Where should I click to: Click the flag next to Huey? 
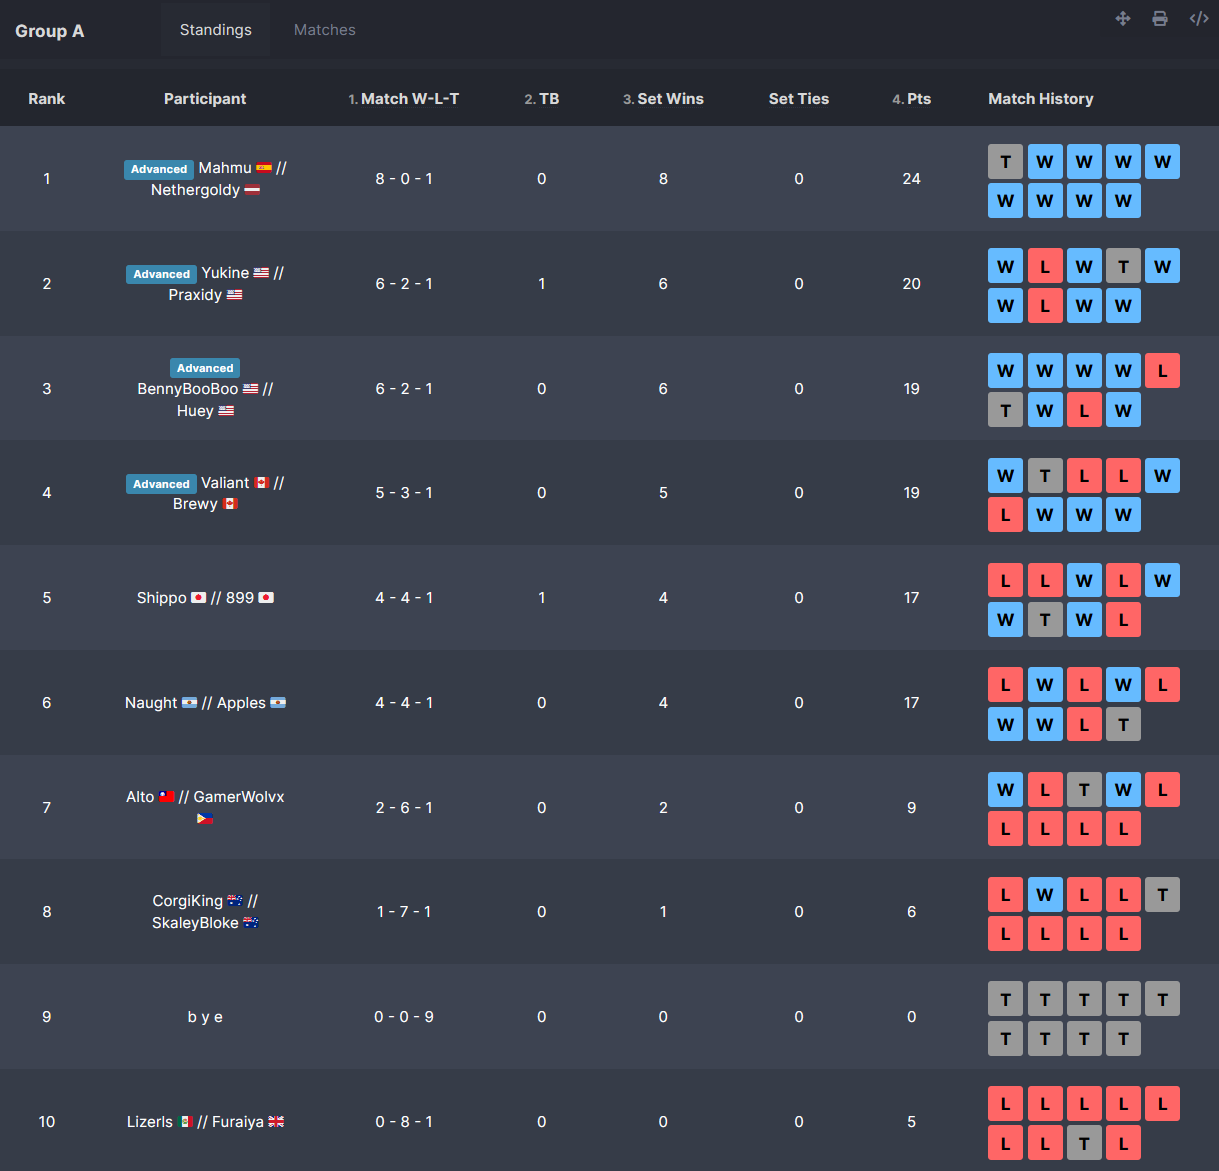click(x=226, y=411)
